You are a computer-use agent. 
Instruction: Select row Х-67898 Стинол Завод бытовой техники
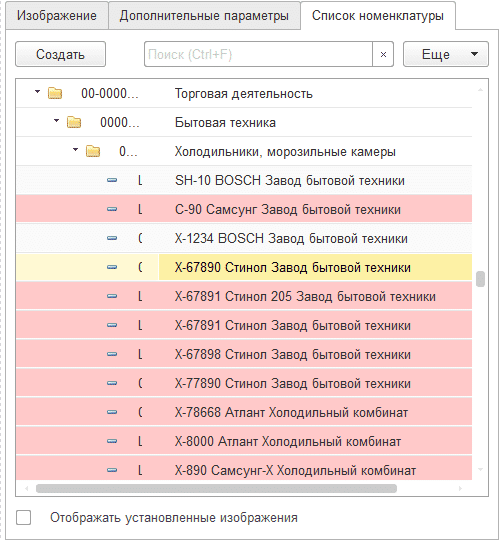[x=244, y=354]
